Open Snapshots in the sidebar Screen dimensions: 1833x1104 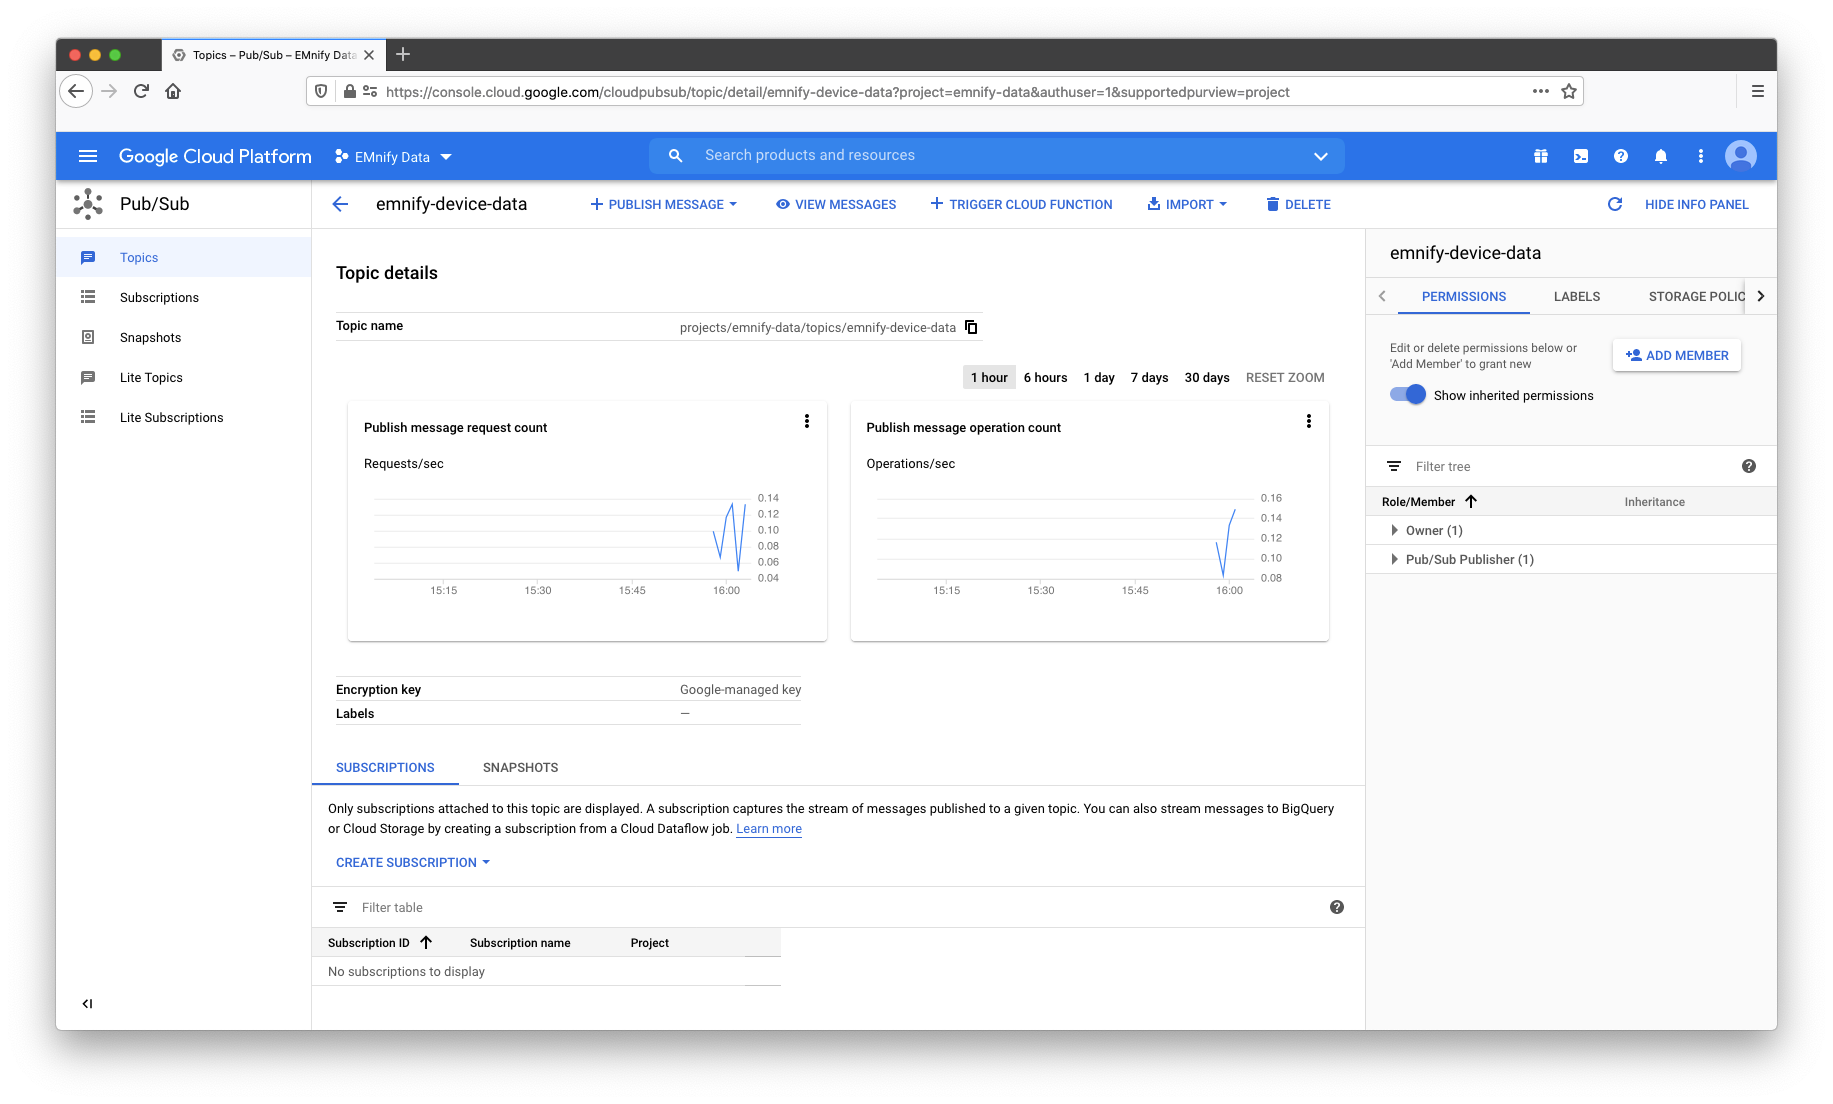184,337
